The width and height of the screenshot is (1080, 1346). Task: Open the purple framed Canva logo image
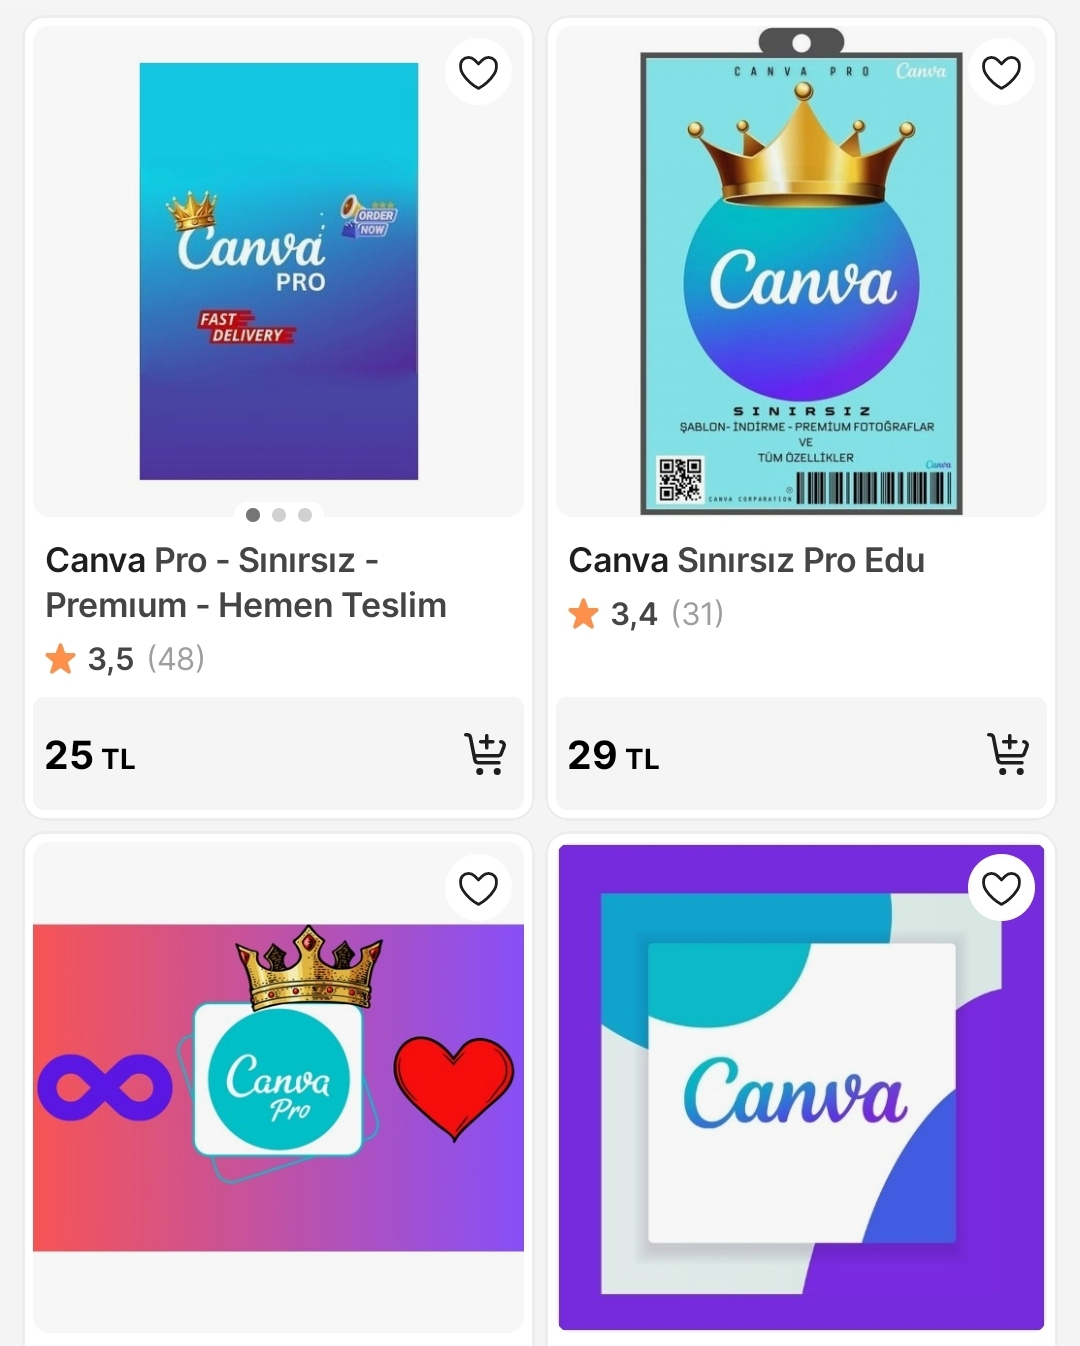(x=801, y=1087)
